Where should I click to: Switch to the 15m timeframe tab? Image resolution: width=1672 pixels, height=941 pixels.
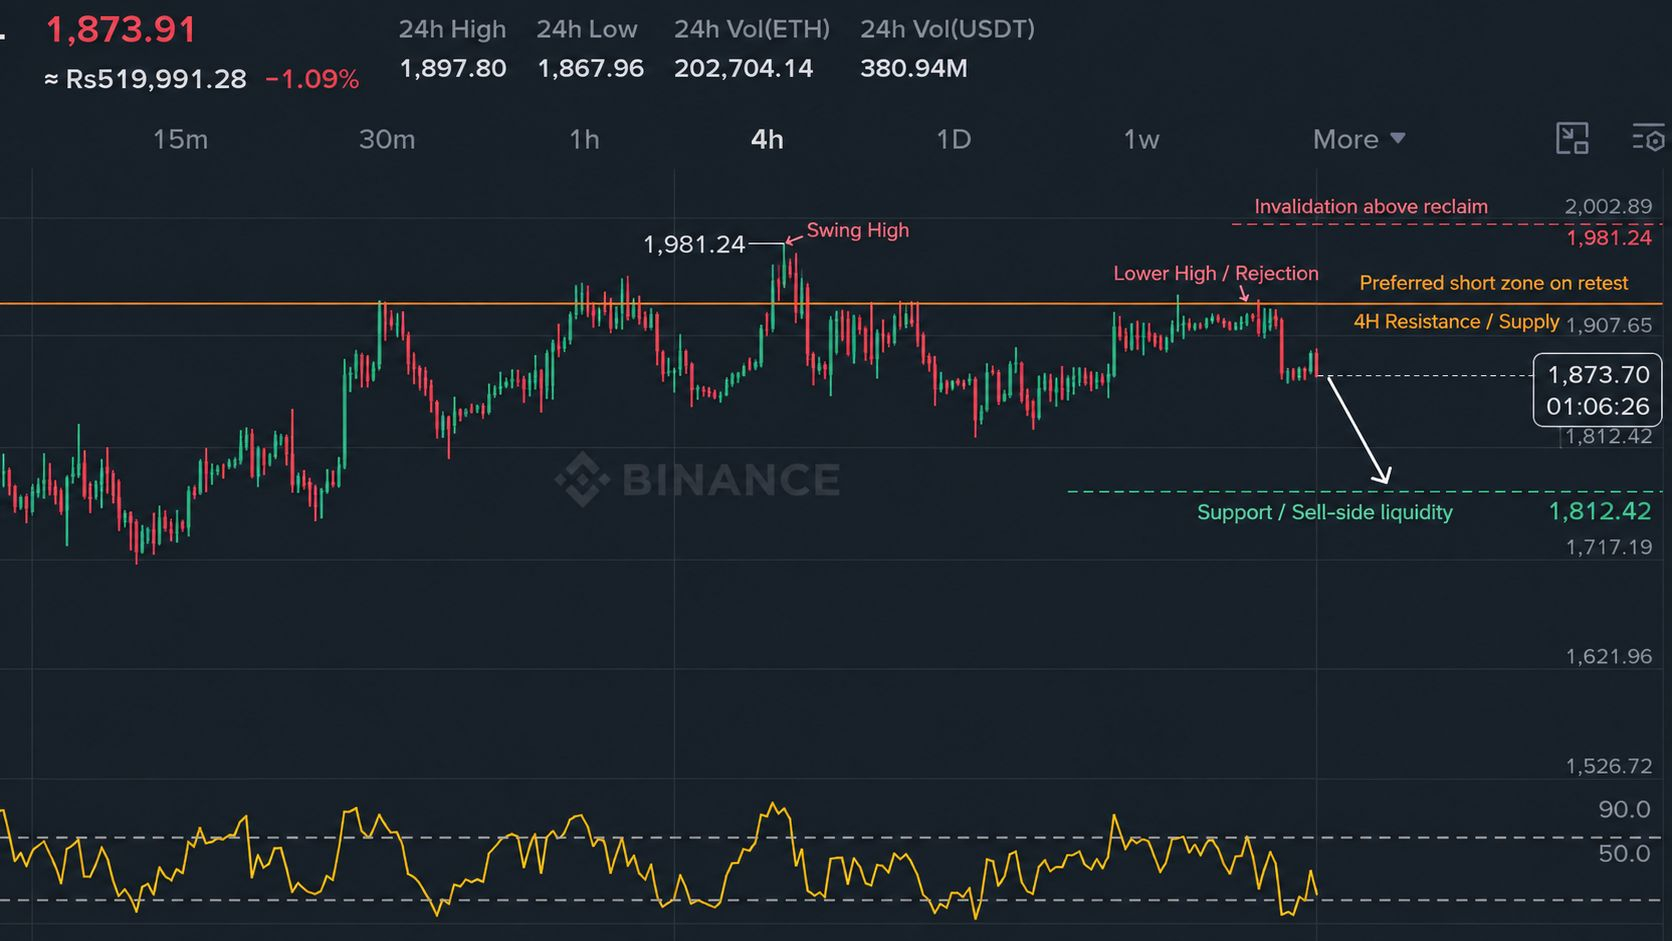pos(180,139)
